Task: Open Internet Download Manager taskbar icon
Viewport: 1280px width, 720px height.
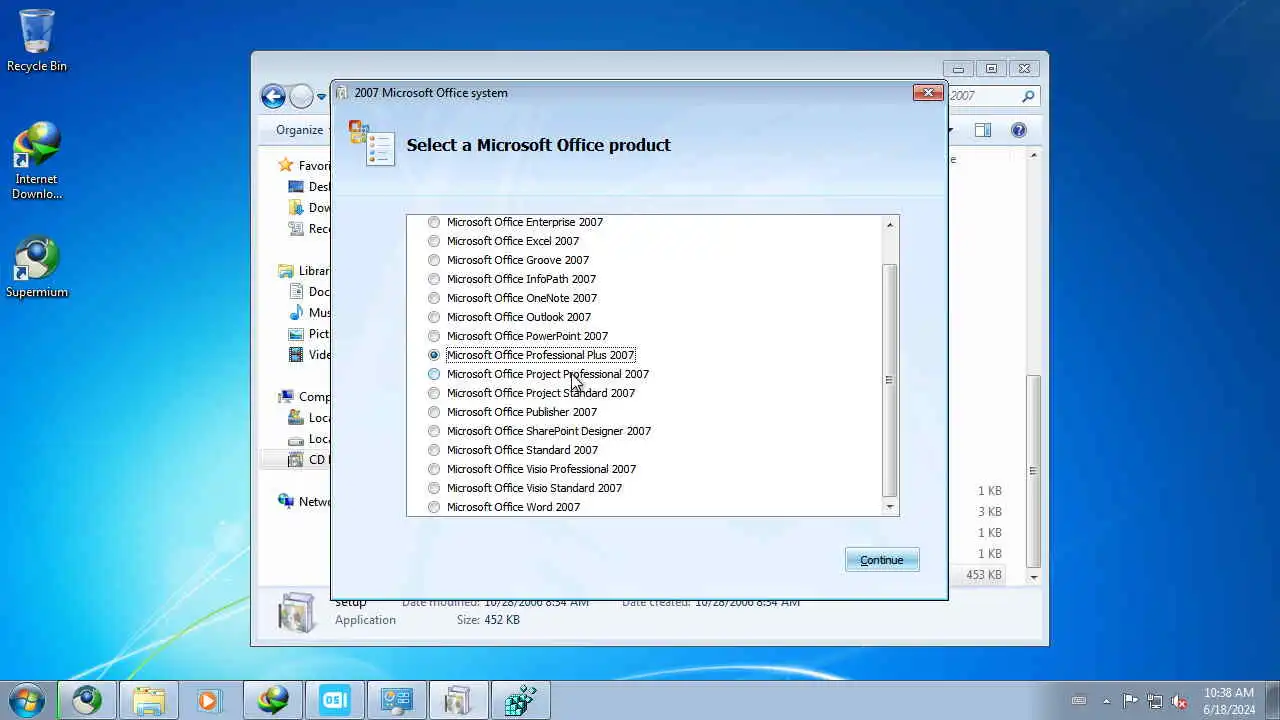Action: pos(272,701)
